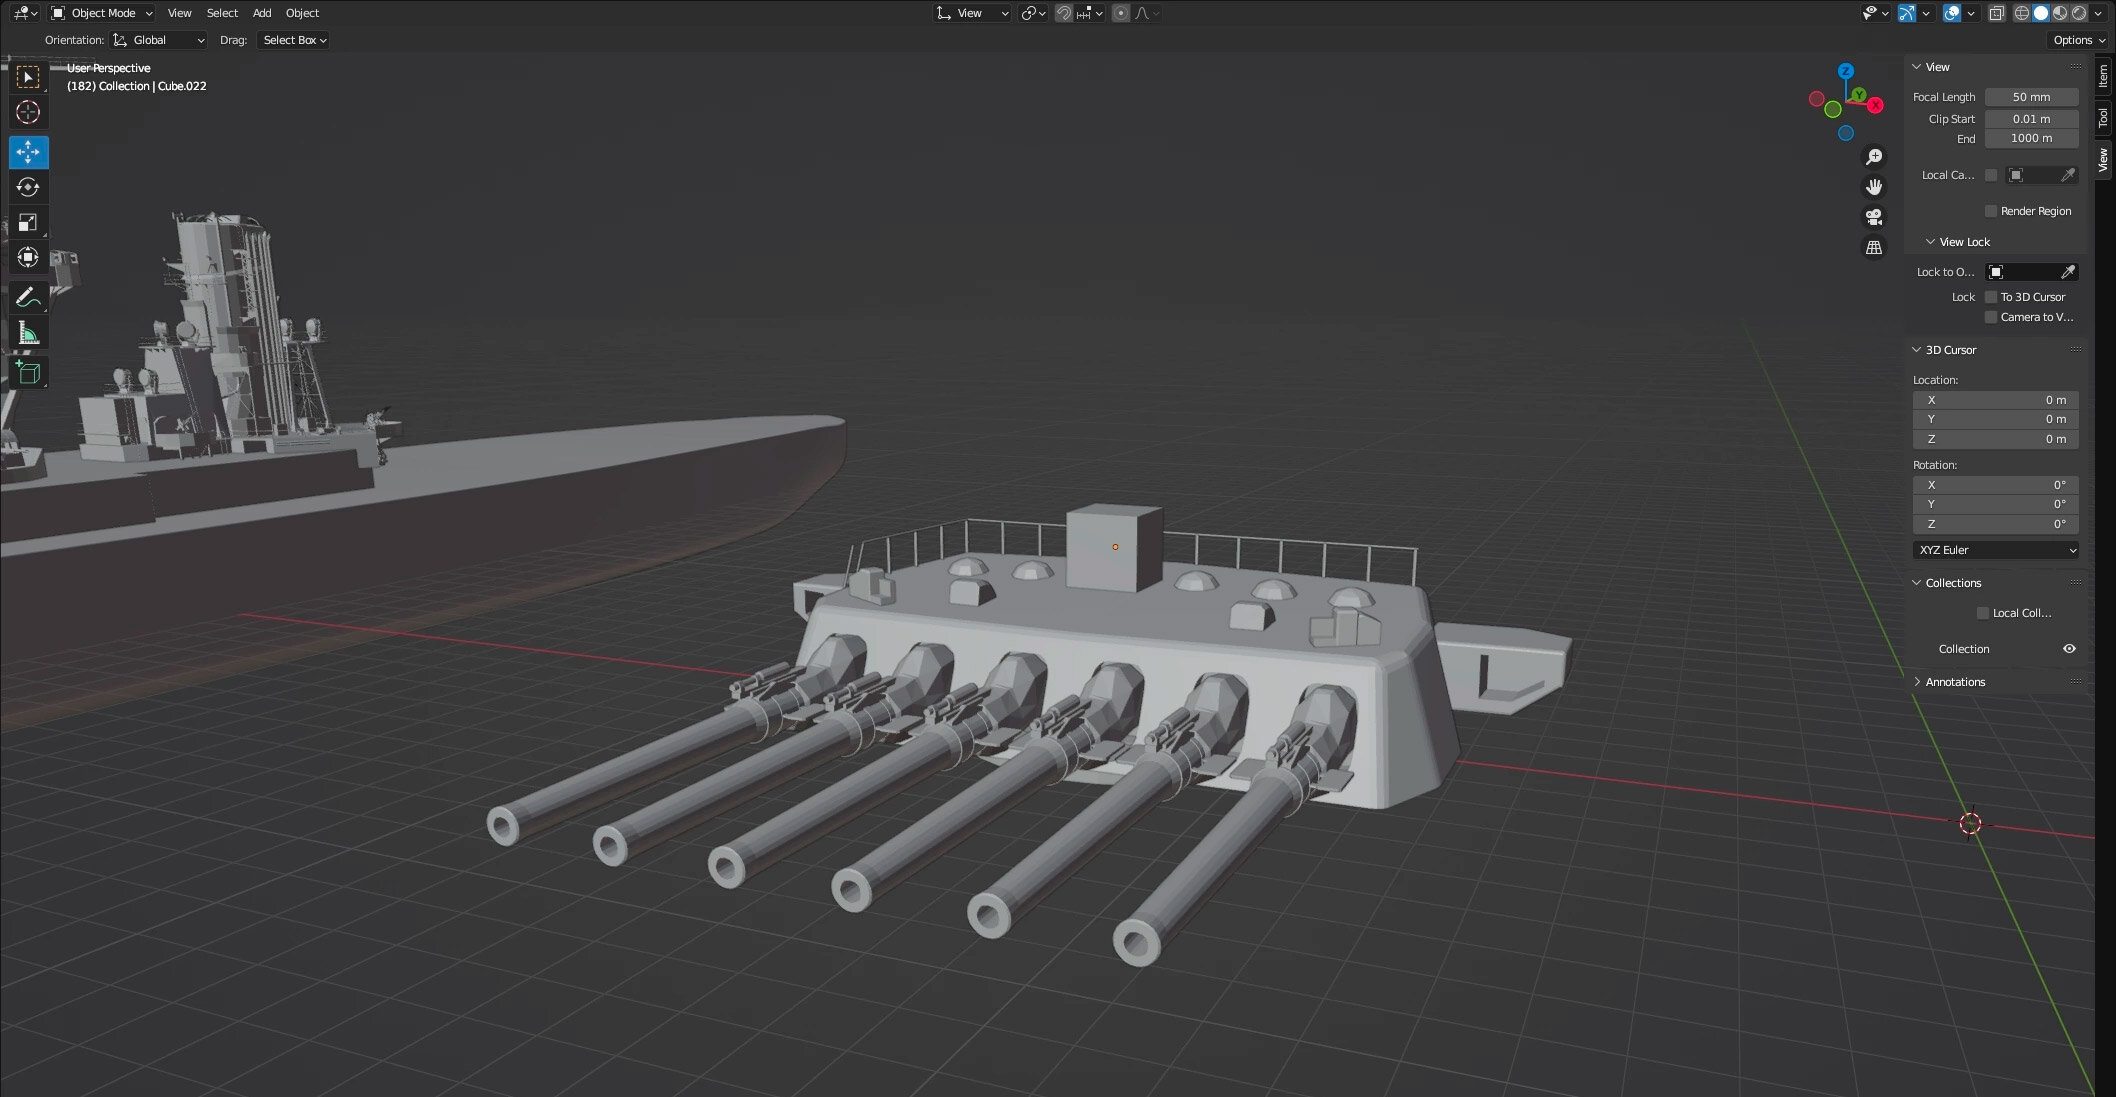Switch perspective/orthographic with grid icon
2116x1097 pixels.
1874,247
